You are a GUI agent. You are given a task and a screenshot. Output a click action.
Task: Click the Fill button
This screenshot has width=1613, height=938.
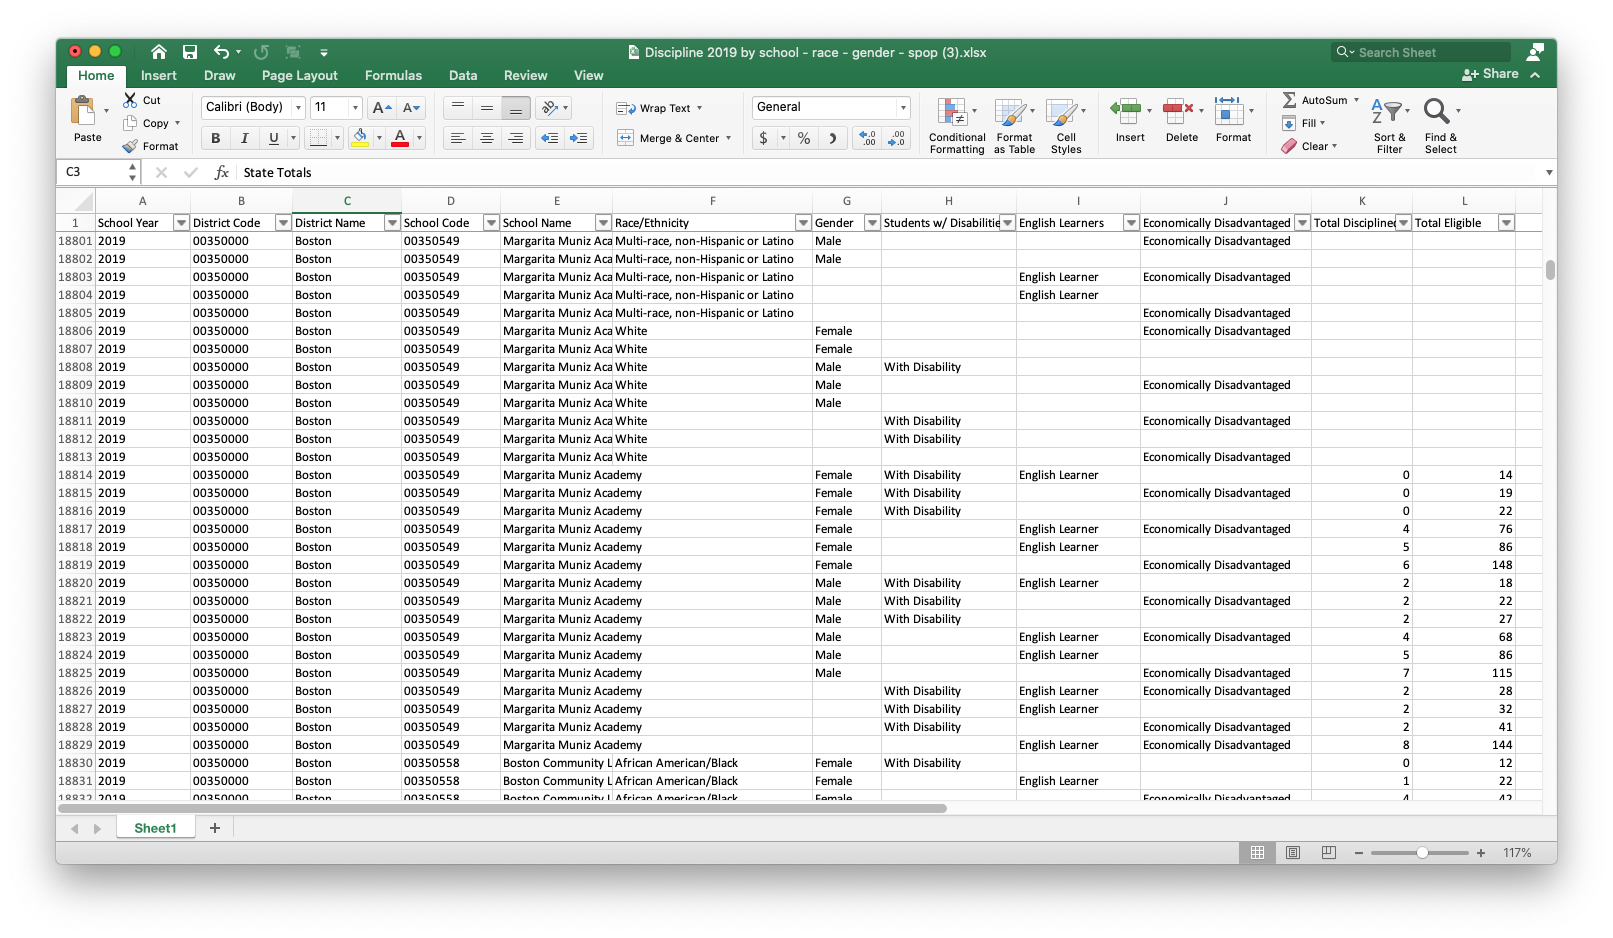1303,123
